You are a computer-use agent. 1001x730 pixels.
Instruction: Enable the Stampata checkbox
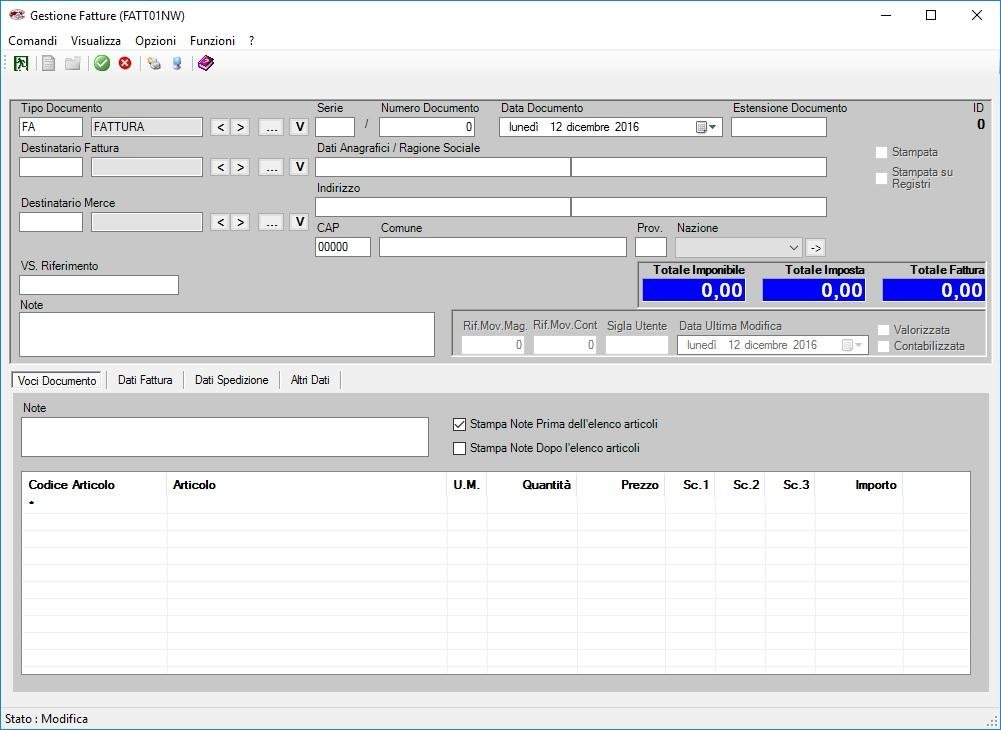(x=881, y=152)
